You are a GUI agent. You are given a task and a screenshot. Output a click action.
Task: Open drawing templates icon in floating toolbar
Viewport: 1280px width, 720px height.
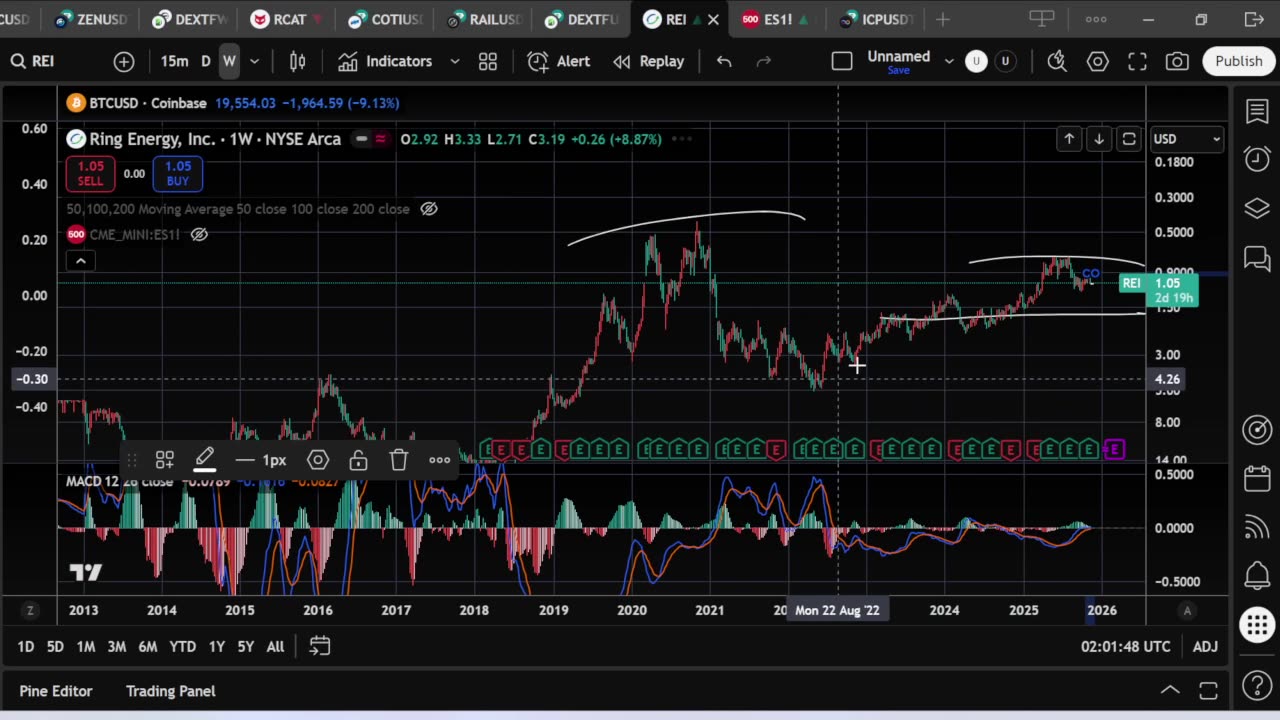(x=165, y=460)
